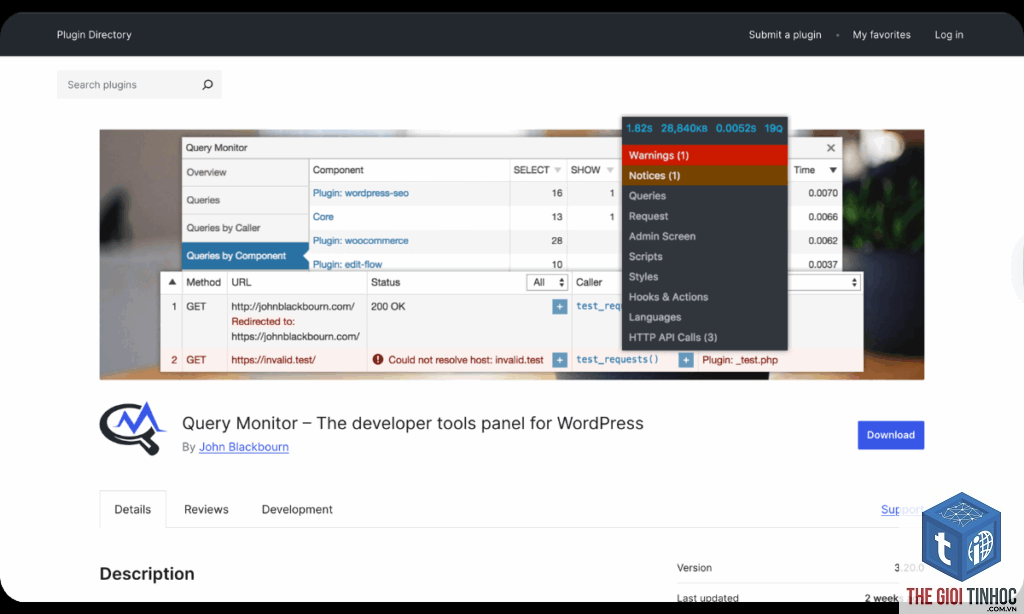Click the Core component link
This screenshot has height=614, width=1024.
pyautogui.click(x=323, y=217)
